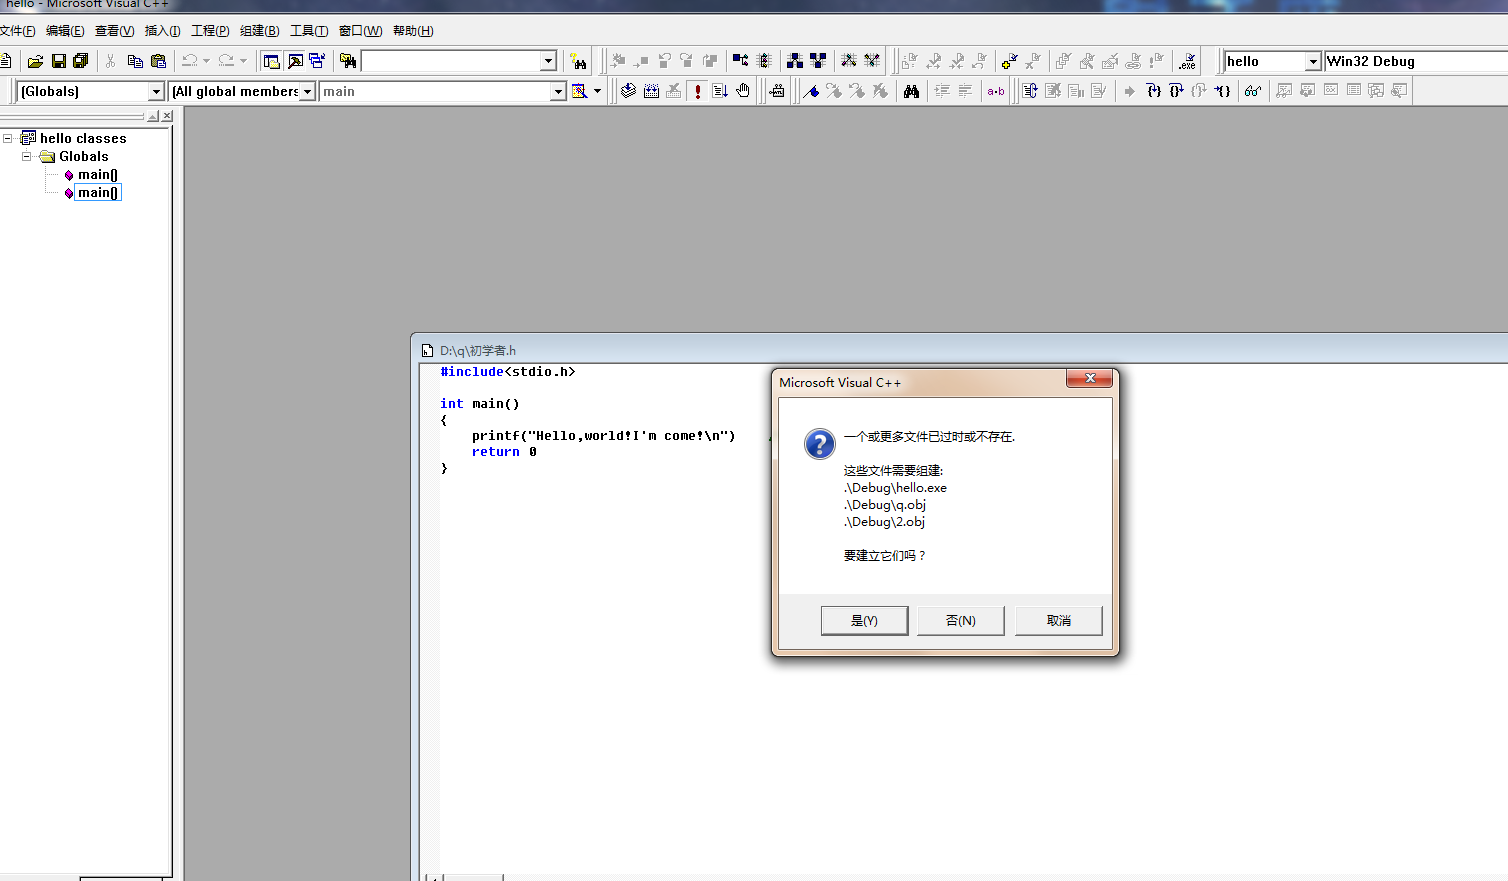Screen dimensions: 1508x881
Task: Click the 否(N) button in dialog
Action: 961,620
